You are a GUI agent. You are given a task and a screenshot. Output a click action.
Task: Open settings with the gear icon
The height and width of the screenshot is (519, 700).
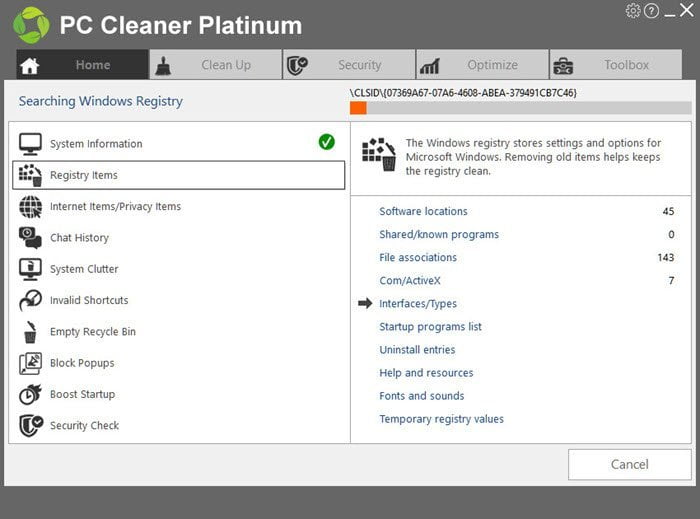(x=633, y=11)
